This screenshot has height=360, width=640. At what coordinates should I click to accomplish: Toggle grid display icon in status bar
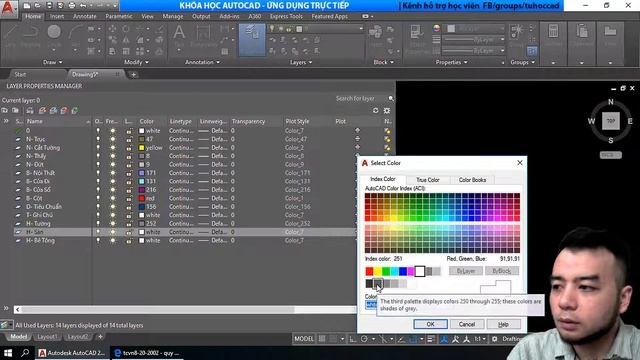[x=322, y=339]
